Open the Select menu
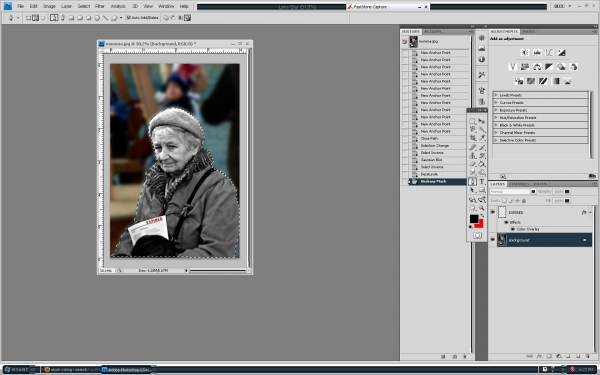600x375 pixels. (84, 6)
